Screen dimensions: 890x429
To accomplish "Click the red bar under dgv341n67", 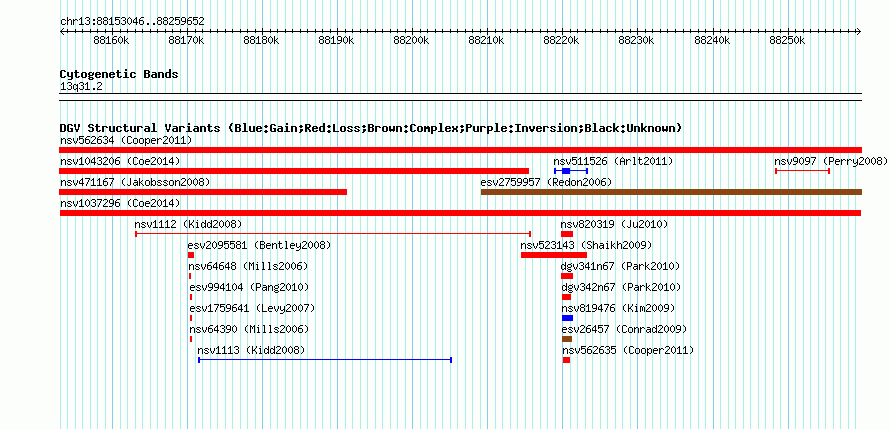I will tap(567, 276).
